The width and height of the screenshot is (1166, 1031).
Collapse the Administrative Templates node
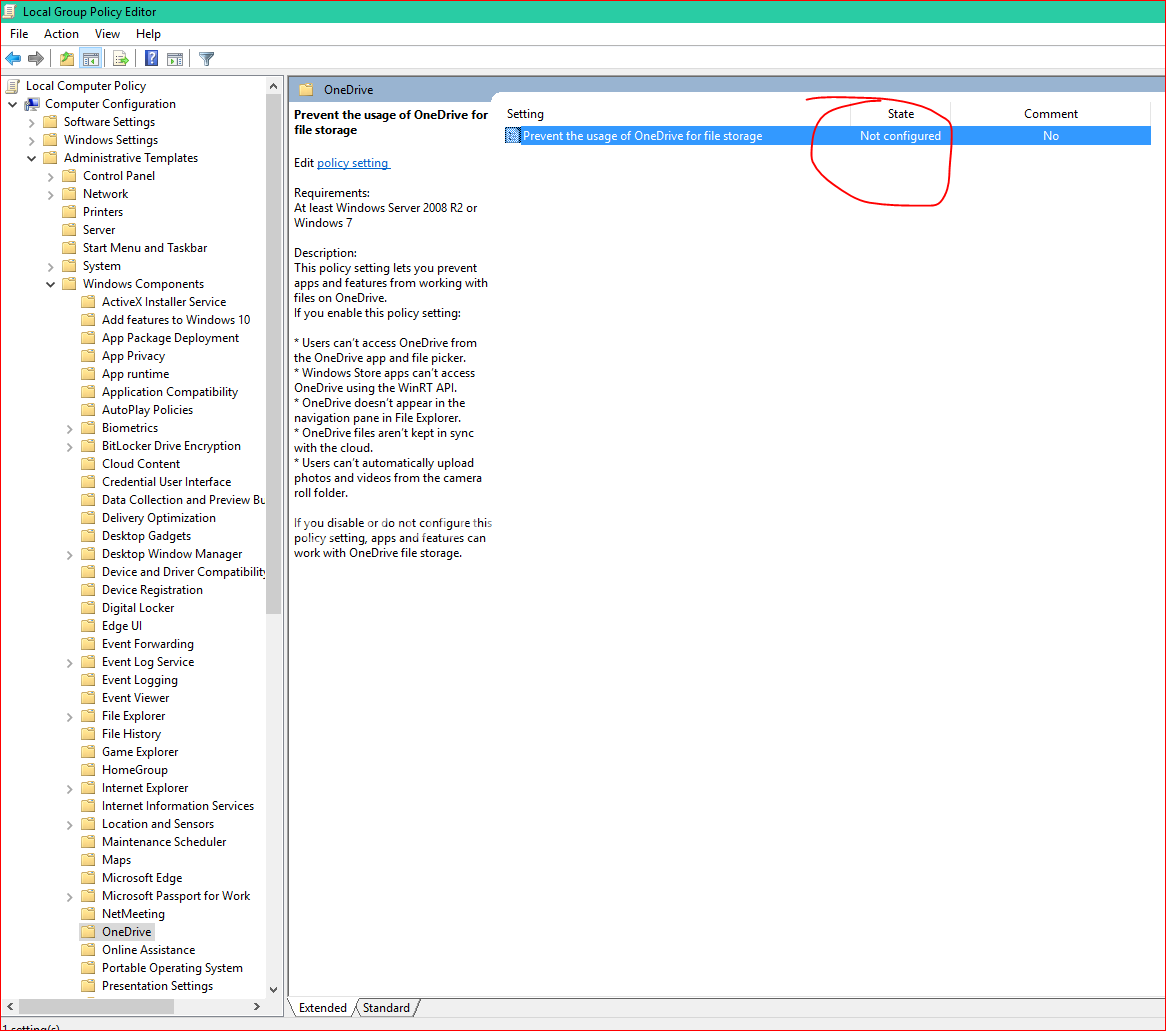tap(31, 158)
